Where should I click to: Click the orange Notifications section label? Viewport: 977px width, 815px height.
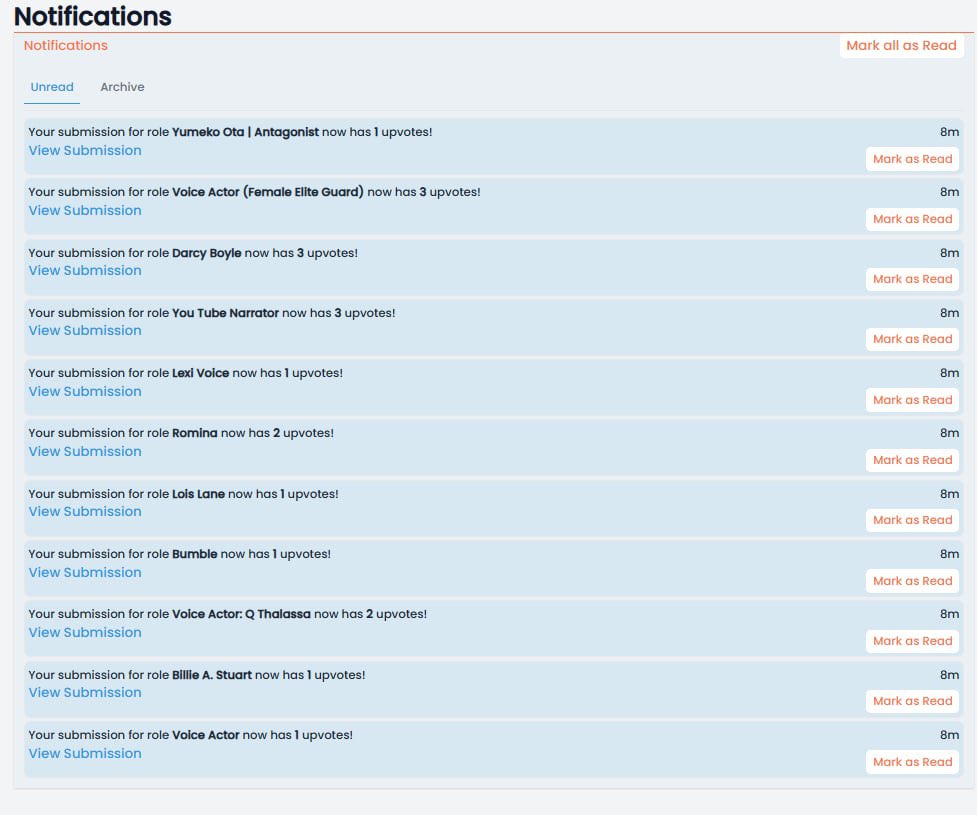coord(65,45)
